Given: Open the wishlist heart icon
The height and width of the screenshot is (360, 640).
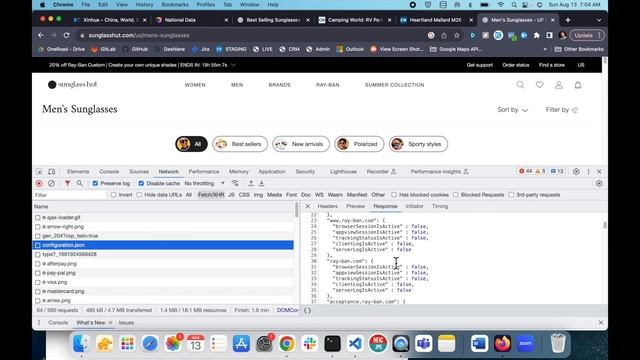Looking at the screenshot, I should tap(540, 85).
